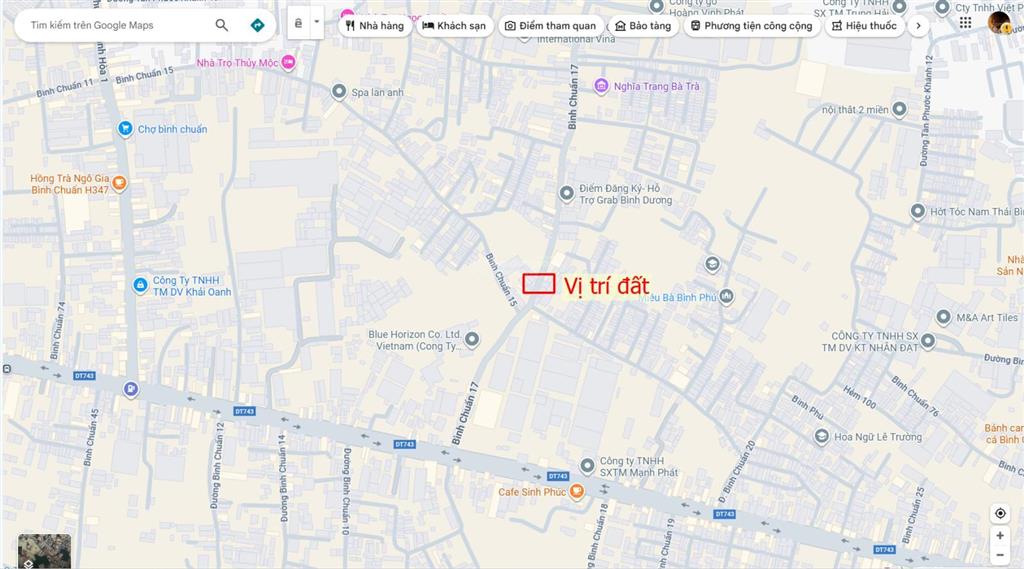The height and width of the screenshot is (569, 1024).
Task: Filter by Khách sạn category
Action: 455,25
